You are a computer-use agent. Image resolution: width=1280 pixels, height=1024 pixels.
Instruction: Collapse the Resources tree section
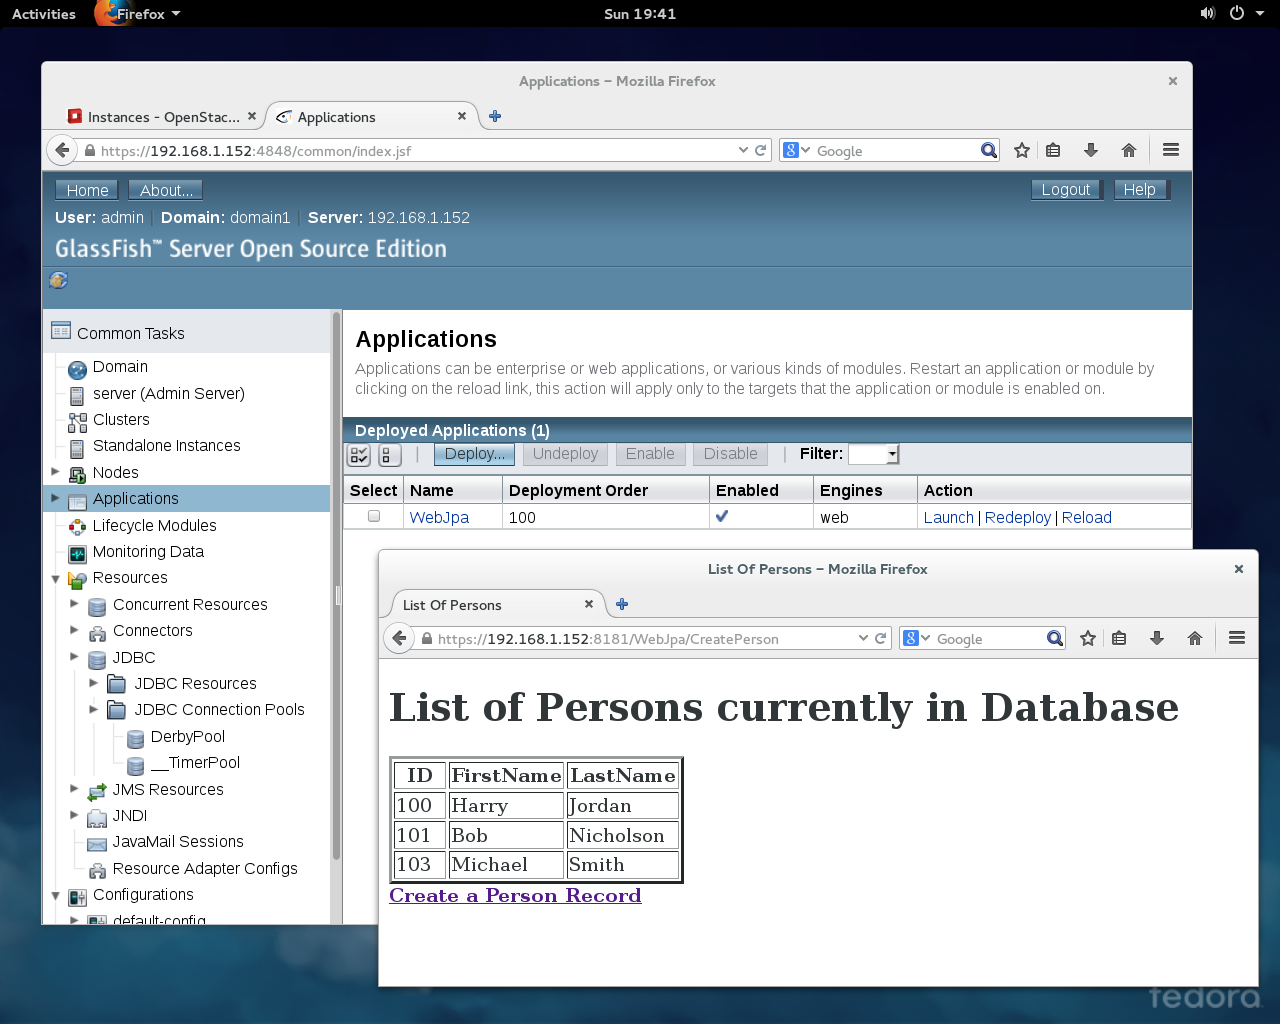pyautogui.click(x=57, y=578)
